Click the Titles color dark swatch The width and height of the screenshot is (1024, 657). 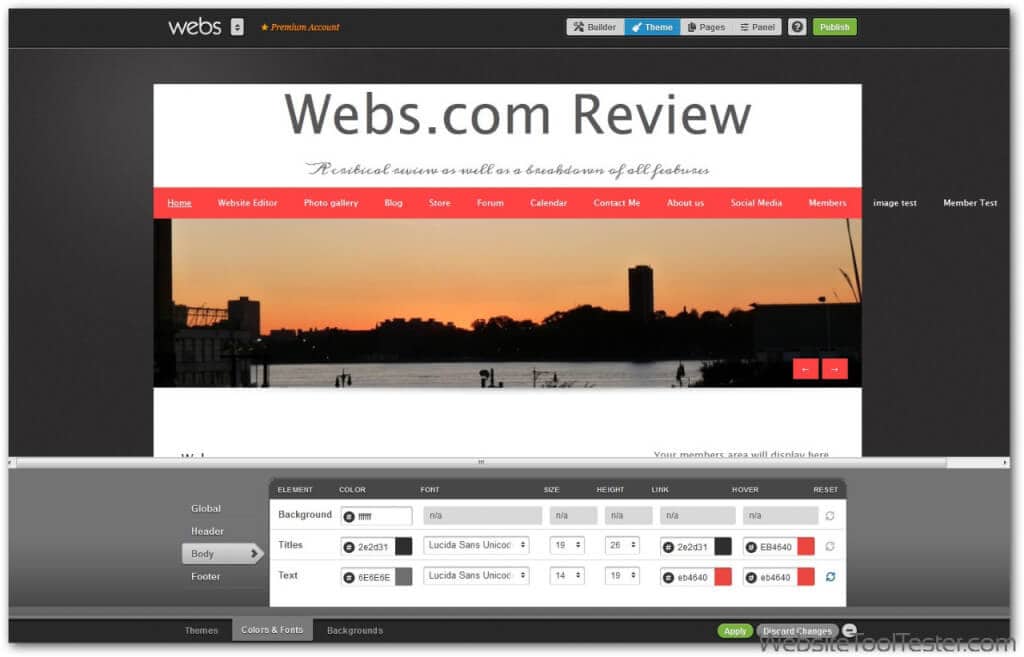point(404,547)
